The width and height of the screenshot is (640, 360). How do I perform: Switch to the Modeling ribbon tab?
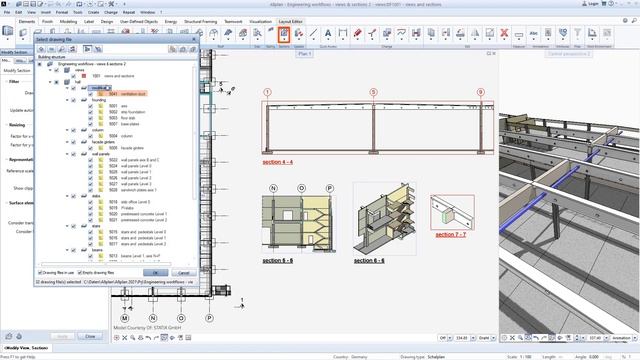[68, 22]
